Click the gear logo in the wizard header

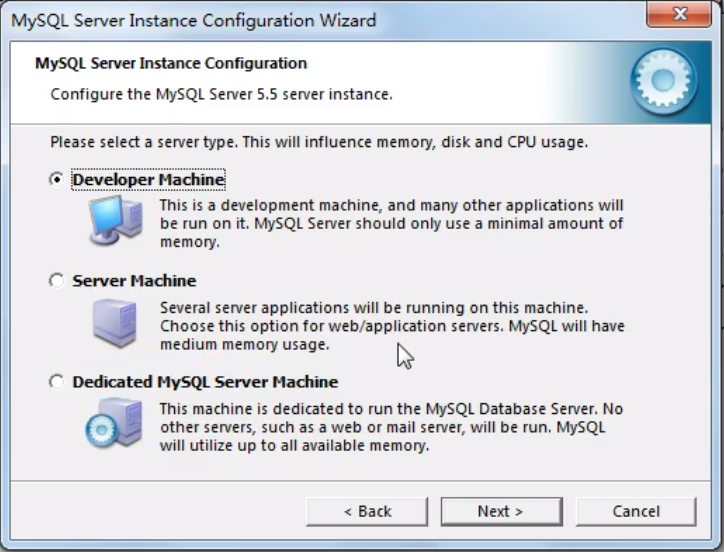[664, 81]
